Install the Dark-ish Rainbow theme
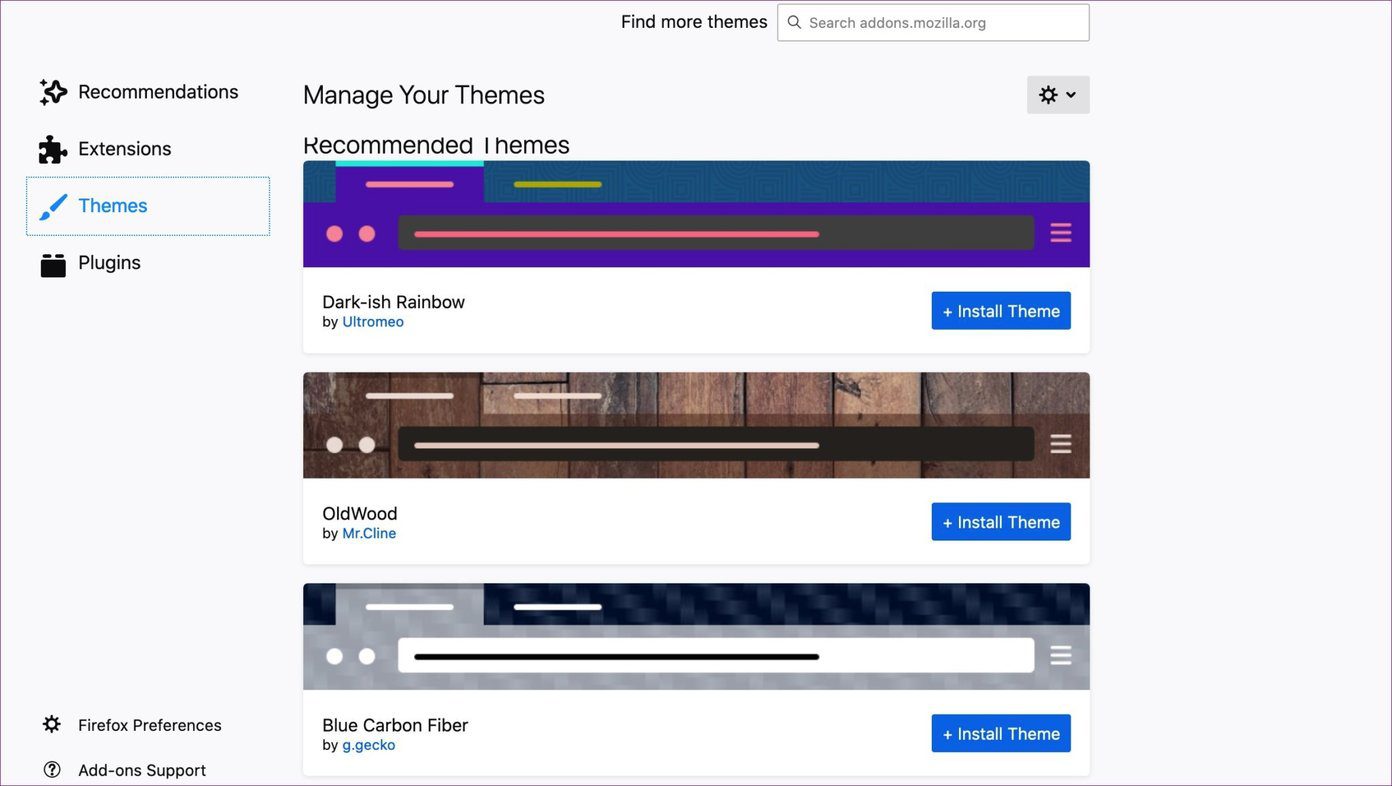 pos(1001,311)
